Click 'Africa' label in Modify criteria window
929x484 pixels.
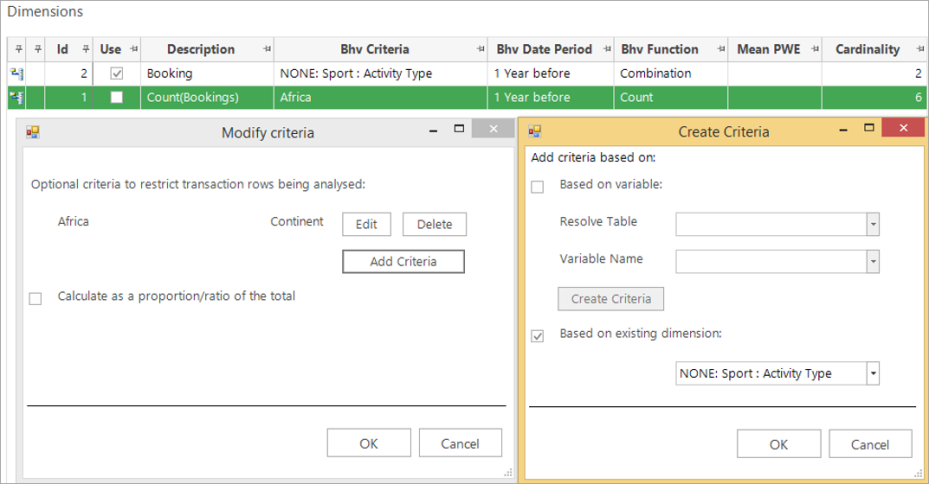tap(73, 222)
